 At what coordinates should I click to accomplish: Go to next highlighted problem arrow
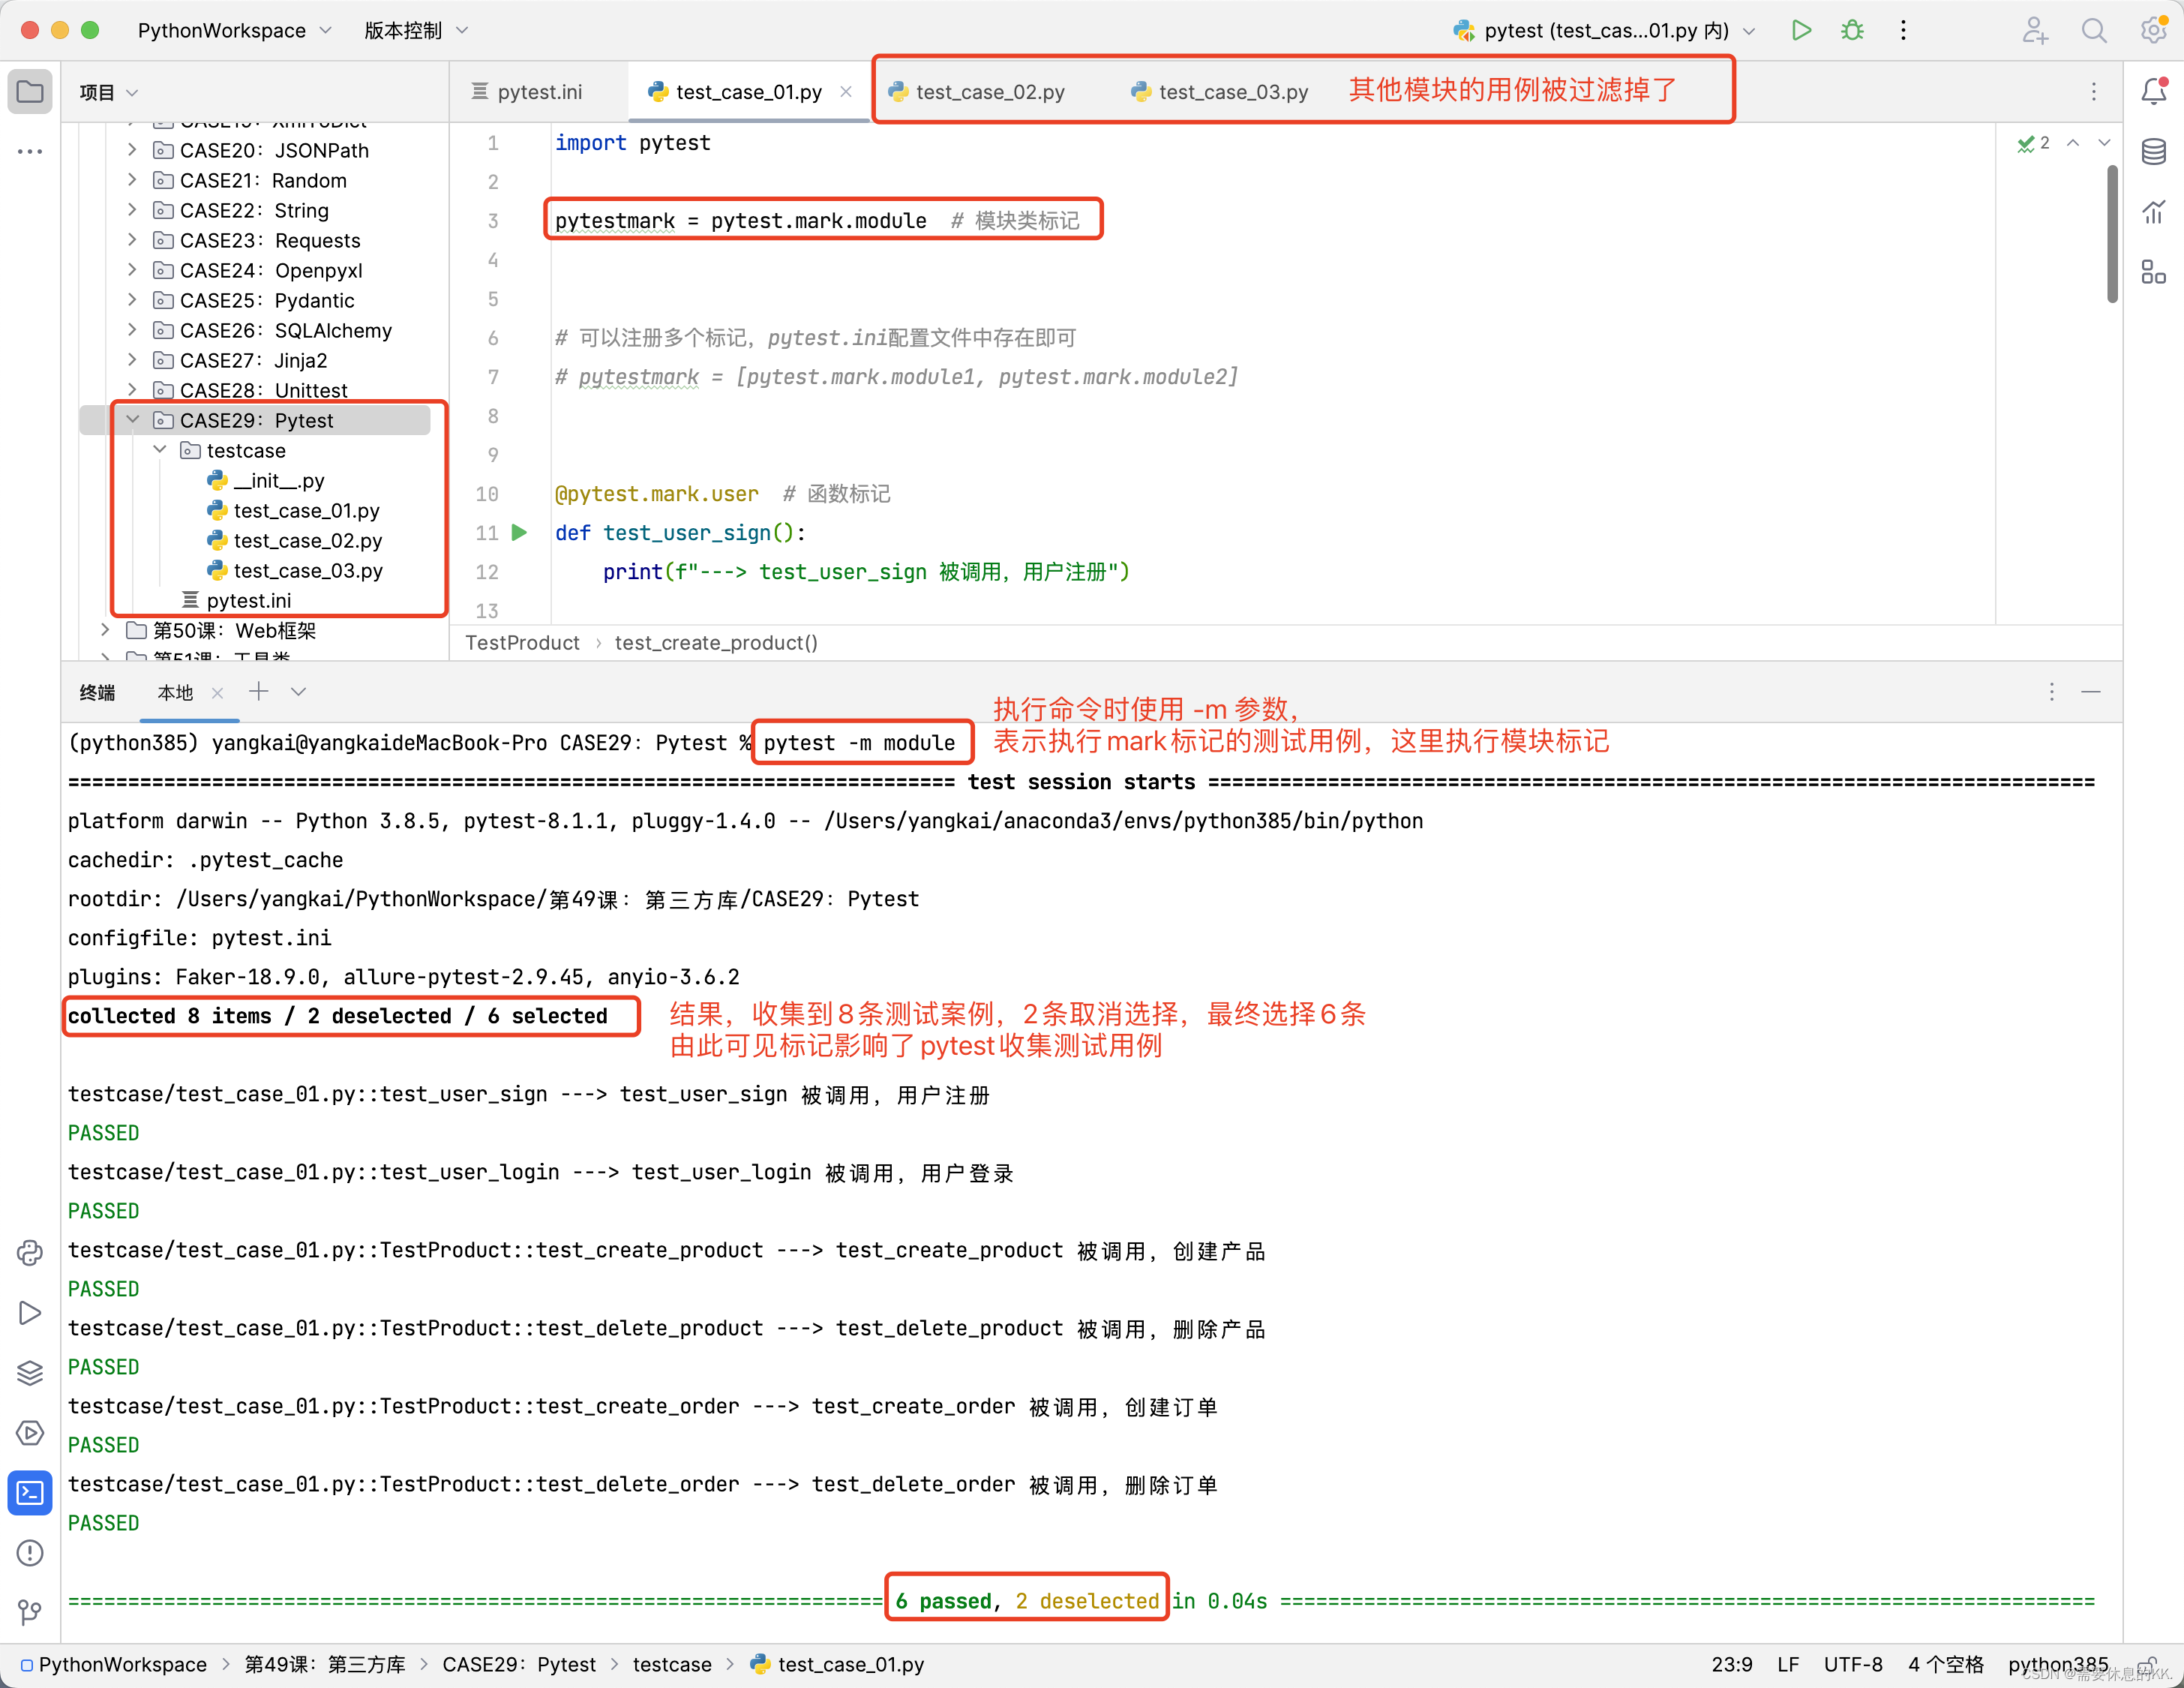2104,143
